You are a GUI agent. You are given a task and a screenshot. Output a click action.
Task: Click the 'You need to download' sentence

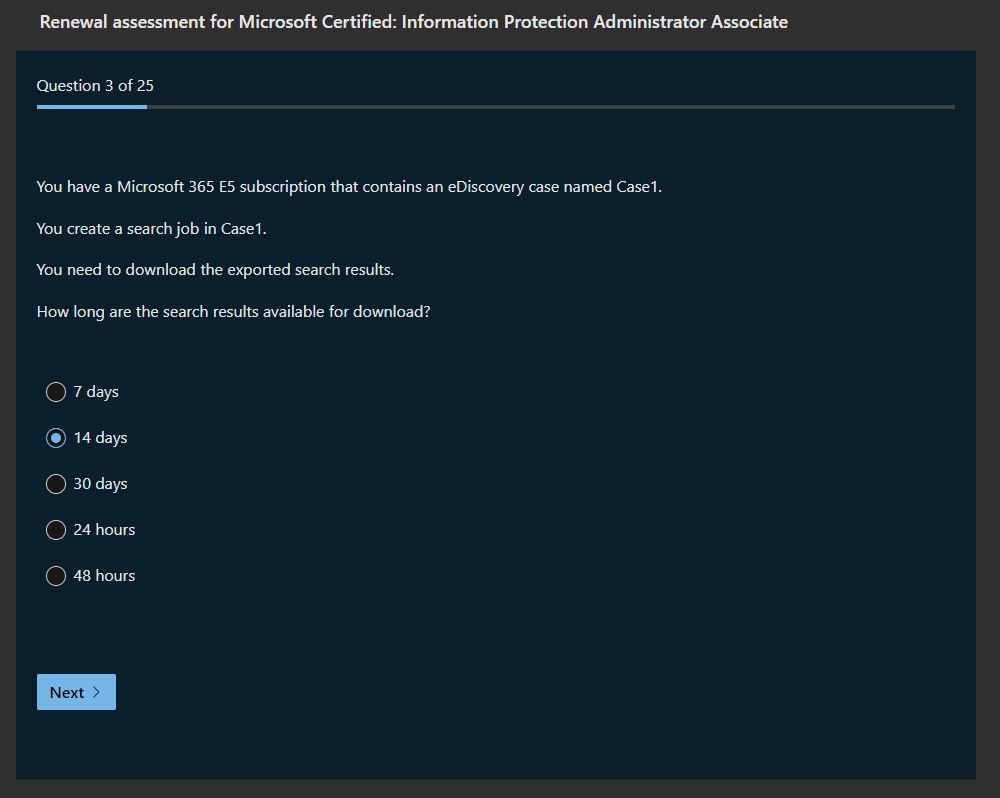[x=215, y=270]
